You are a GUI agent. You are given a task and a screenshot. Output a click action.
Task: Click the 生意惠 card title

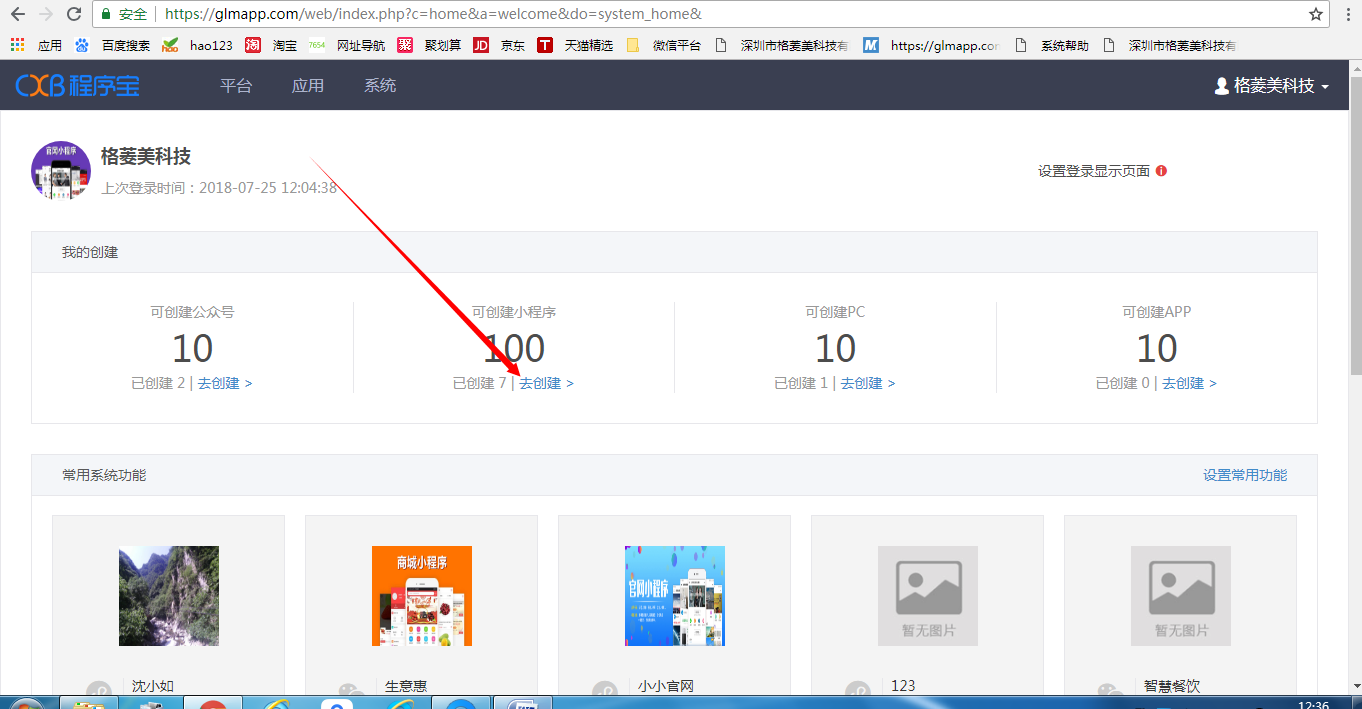coord(406,686)
